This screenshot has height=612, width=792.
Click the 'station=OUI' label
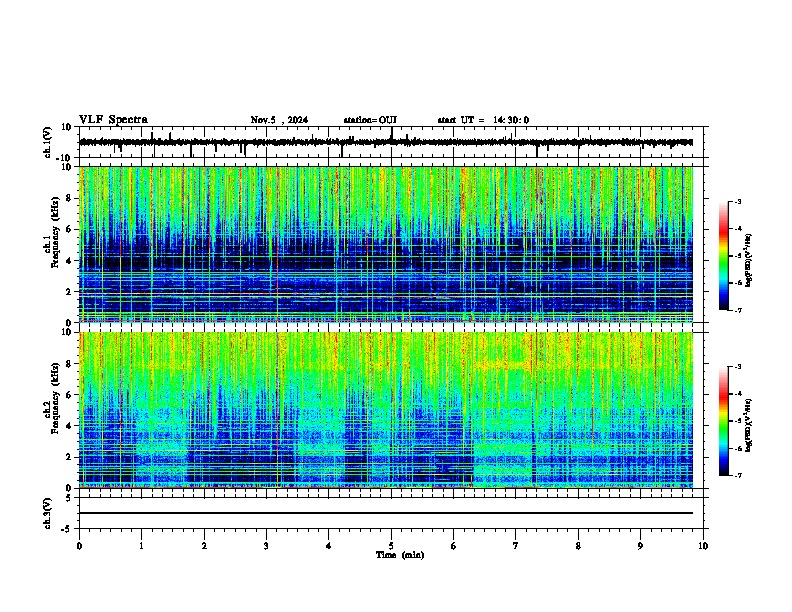coord(370,120)
